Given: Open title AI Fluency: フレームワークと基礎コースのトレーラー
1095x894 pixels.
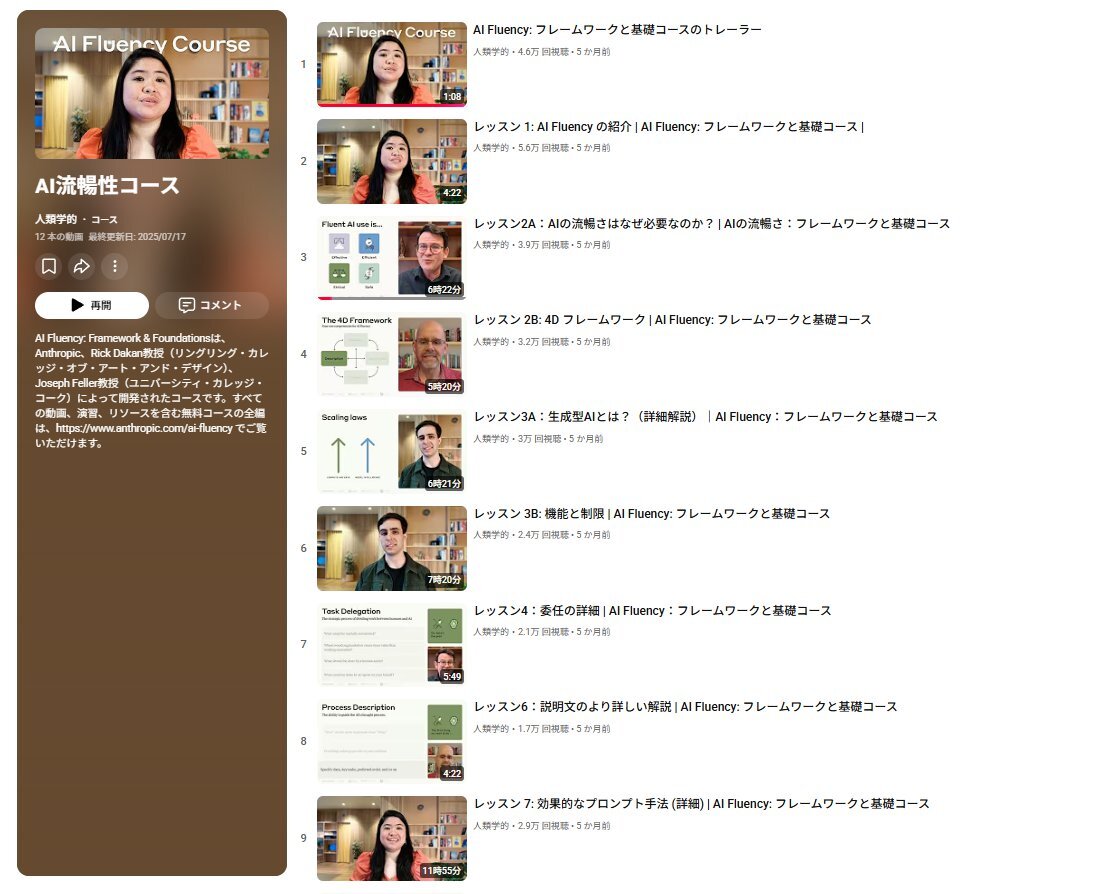Looking at the screenshot, I should click(x=617, y=30).
